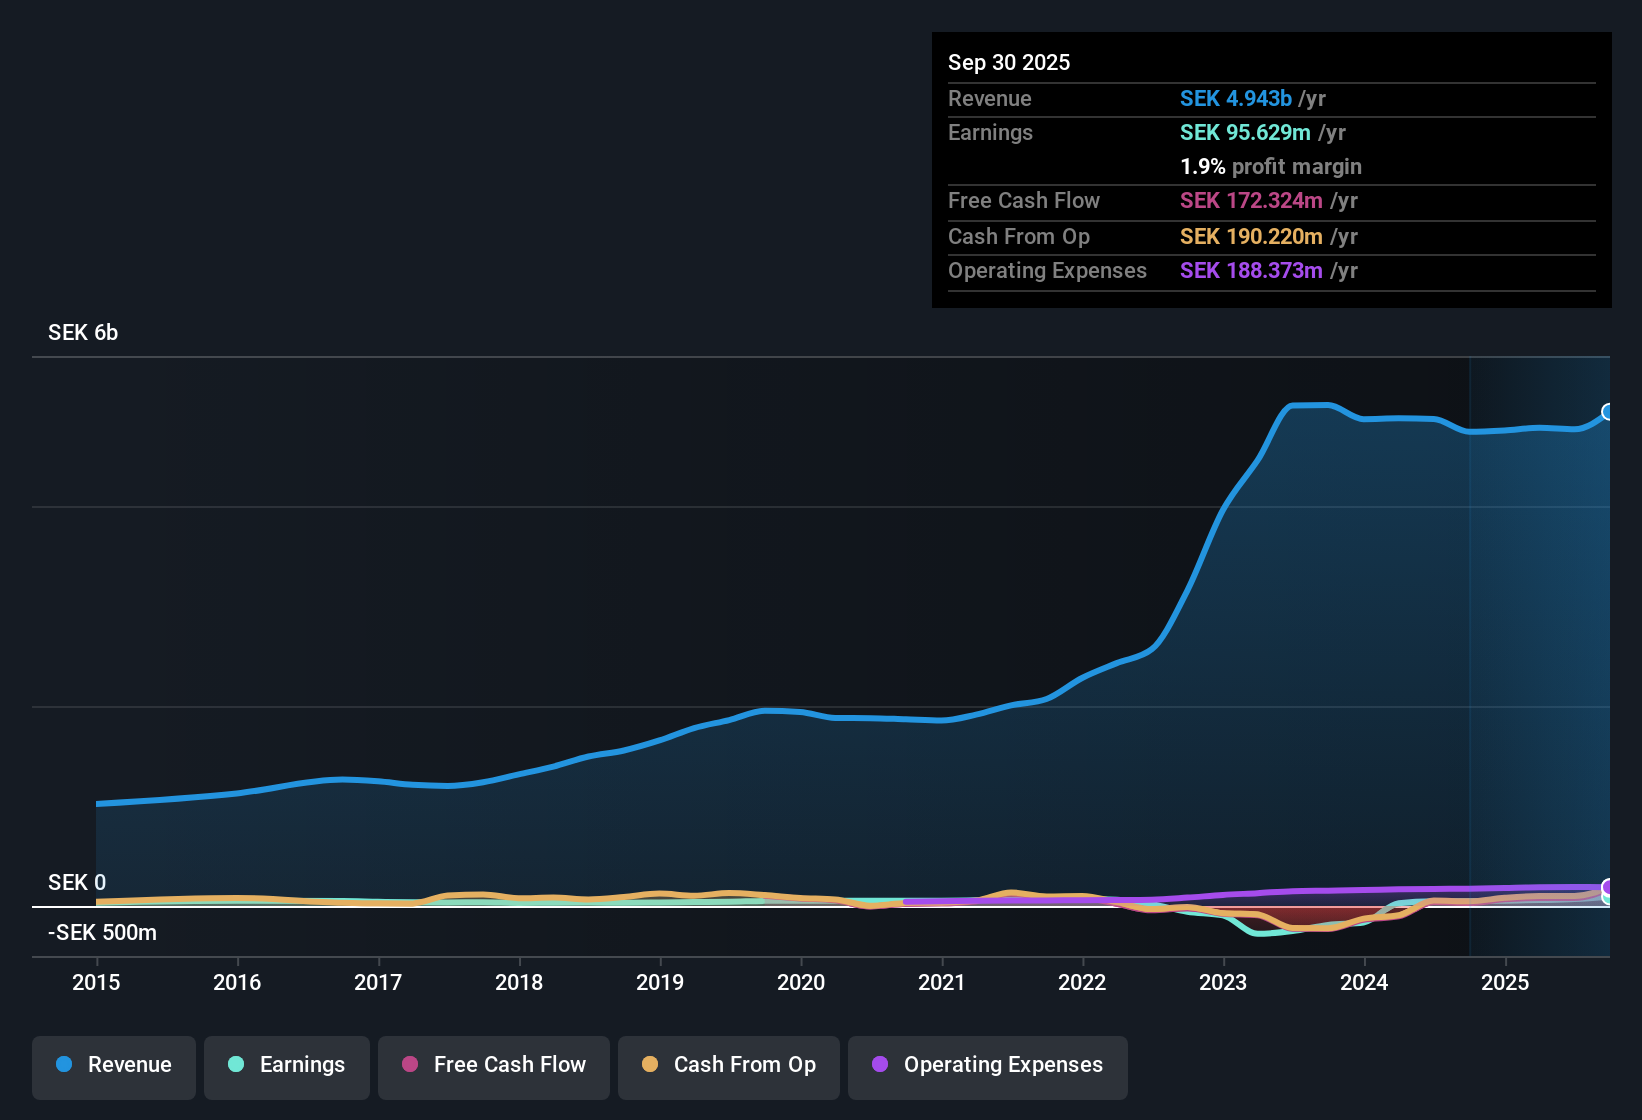Screen dimensions: 1642x1120
Task: Click the teal Earnings legend dot
Action: (x=236, y=1065)
